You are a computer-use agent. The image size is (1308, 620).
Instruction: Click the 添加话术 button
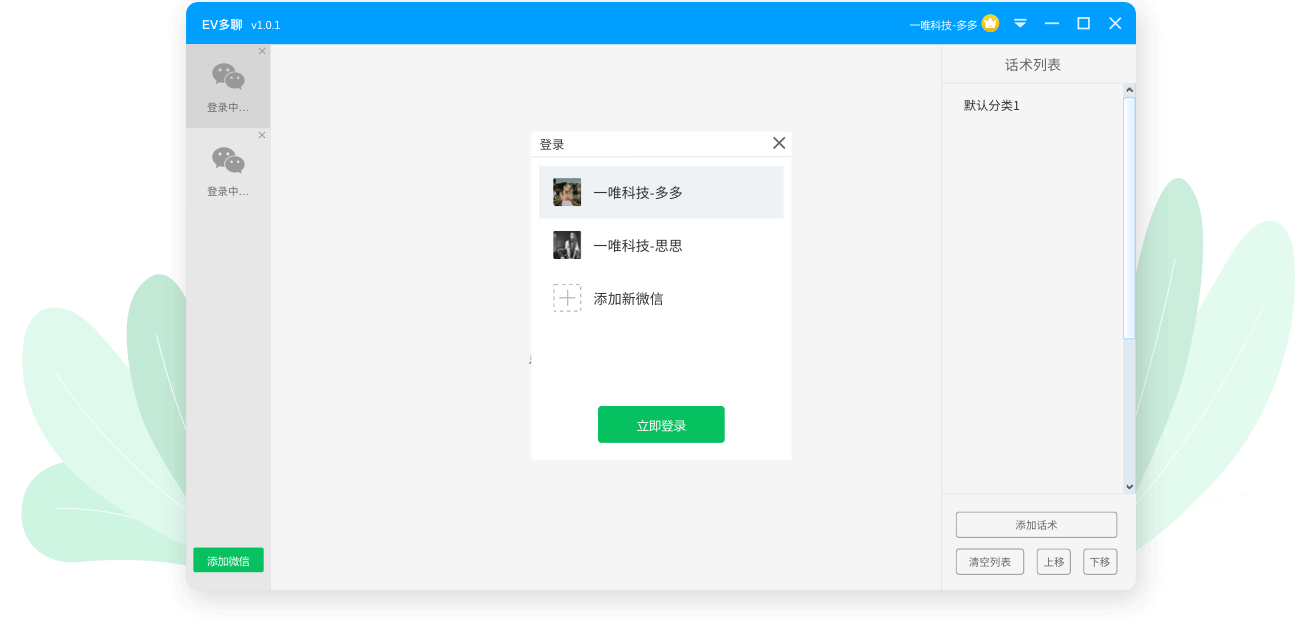point(1036,524)
